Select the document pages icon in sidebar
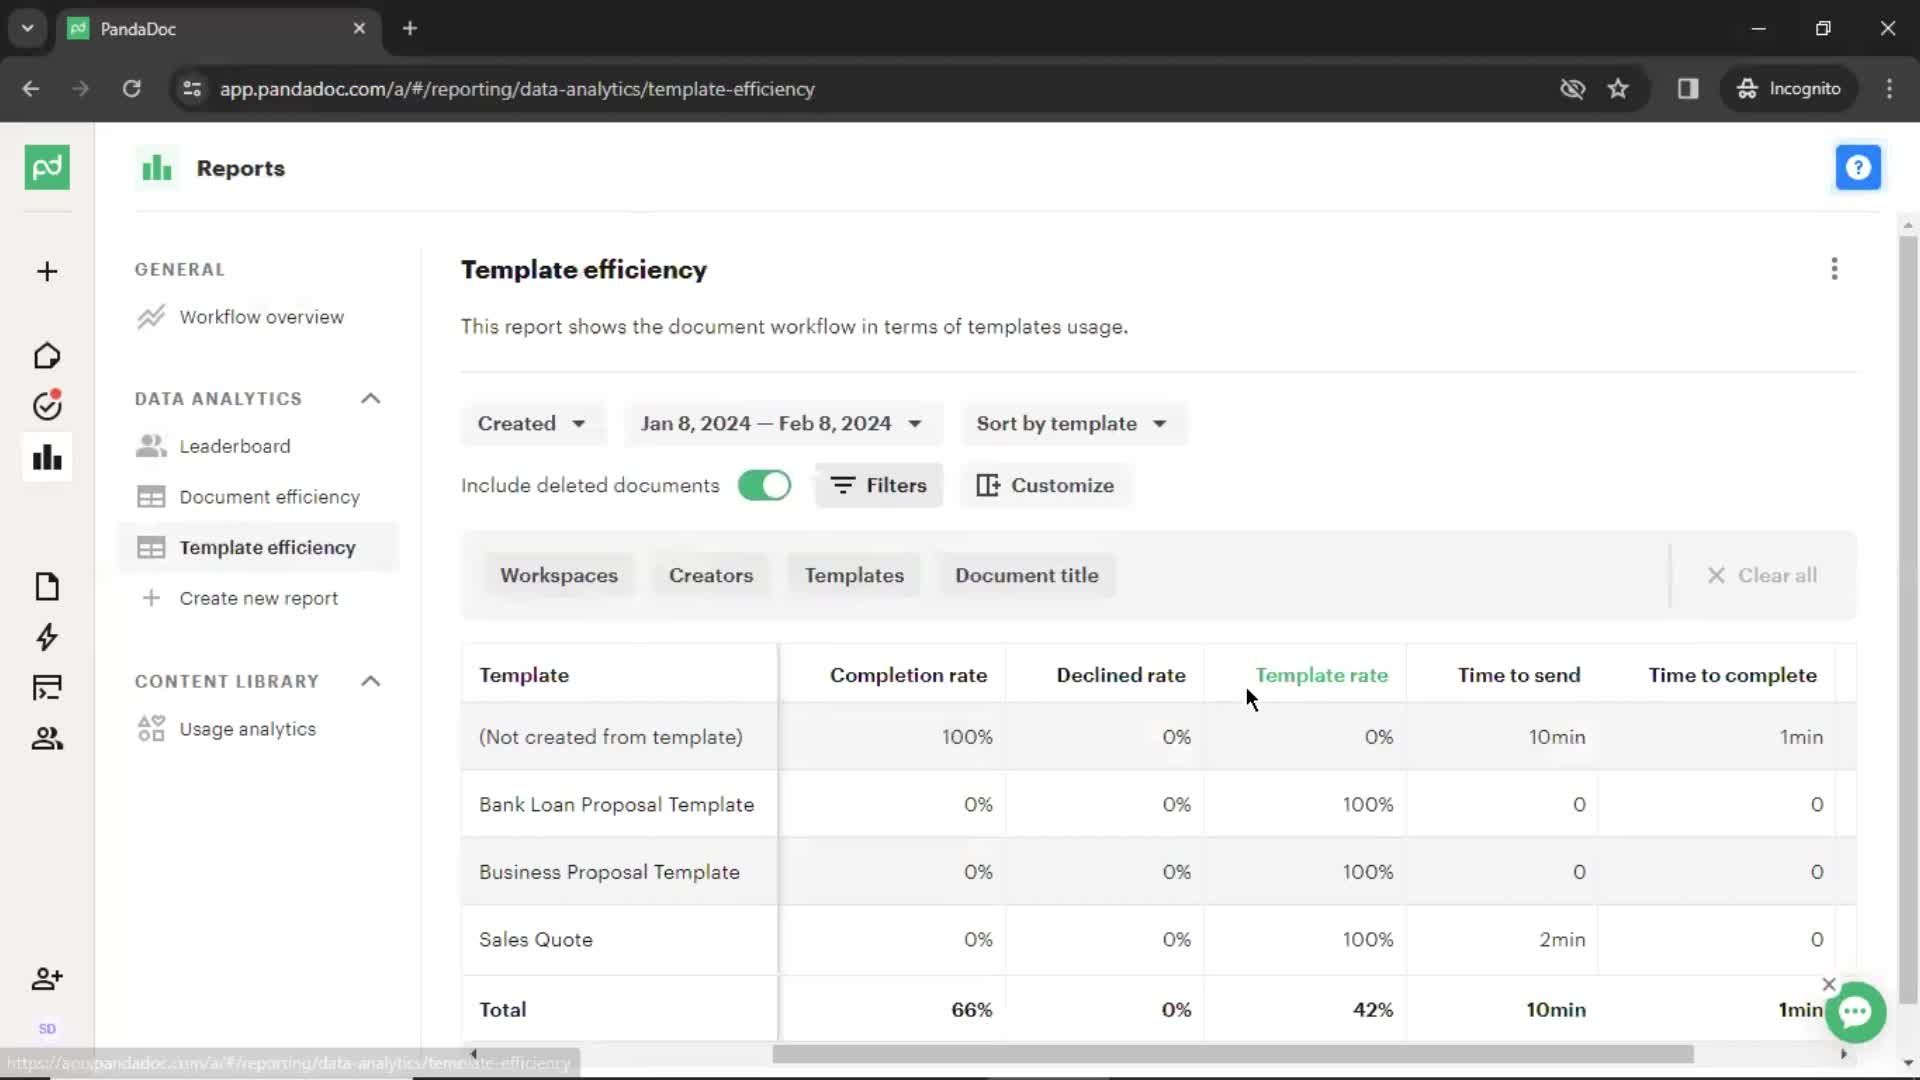The width and height of the screenshot is (1920, 1080). click(x=46, y=585)
